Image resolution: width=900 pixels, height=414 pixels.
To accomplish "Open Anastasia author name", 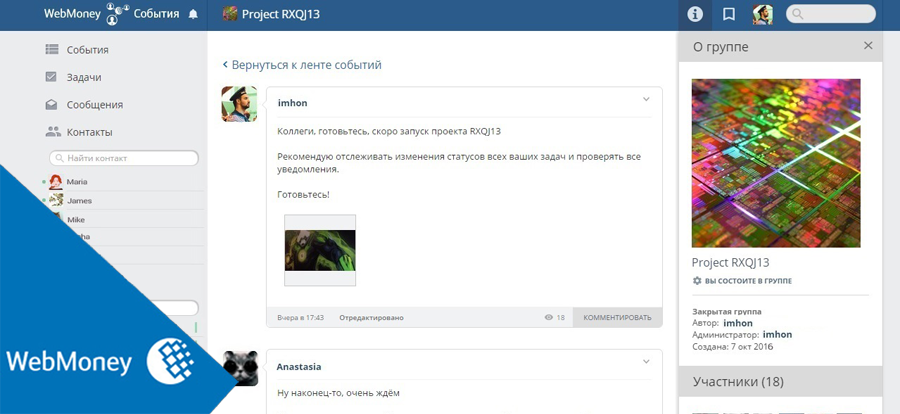I will tap(299, 367).
